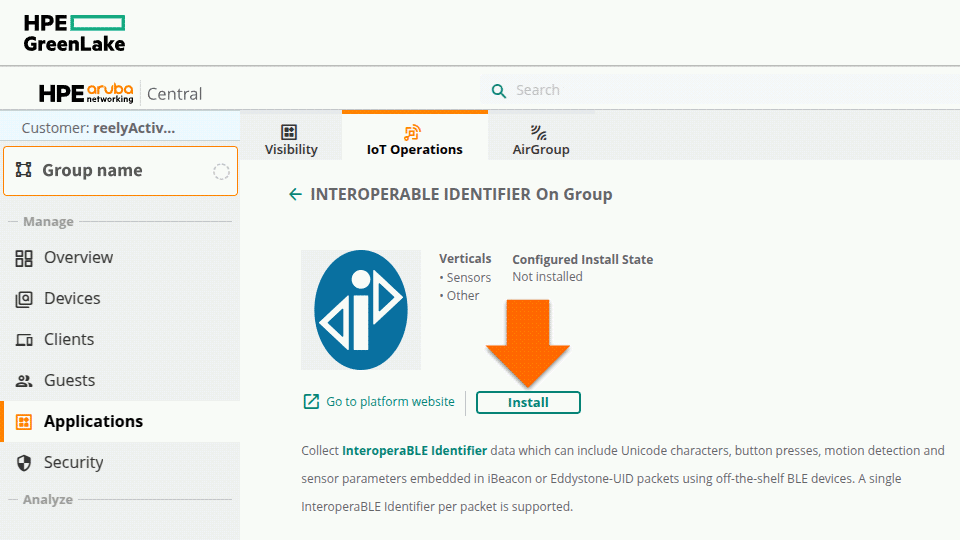Click the Manage section label
The height and width of the screenshot is (540, 960).
coord(48,222)
